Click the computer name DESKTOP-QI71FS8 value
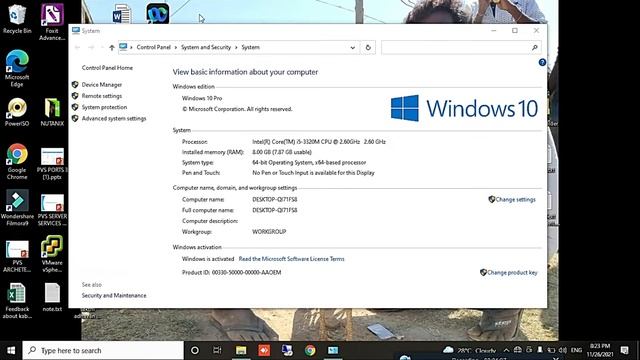This screenshot has width=640, height=360. pos(275,200)
